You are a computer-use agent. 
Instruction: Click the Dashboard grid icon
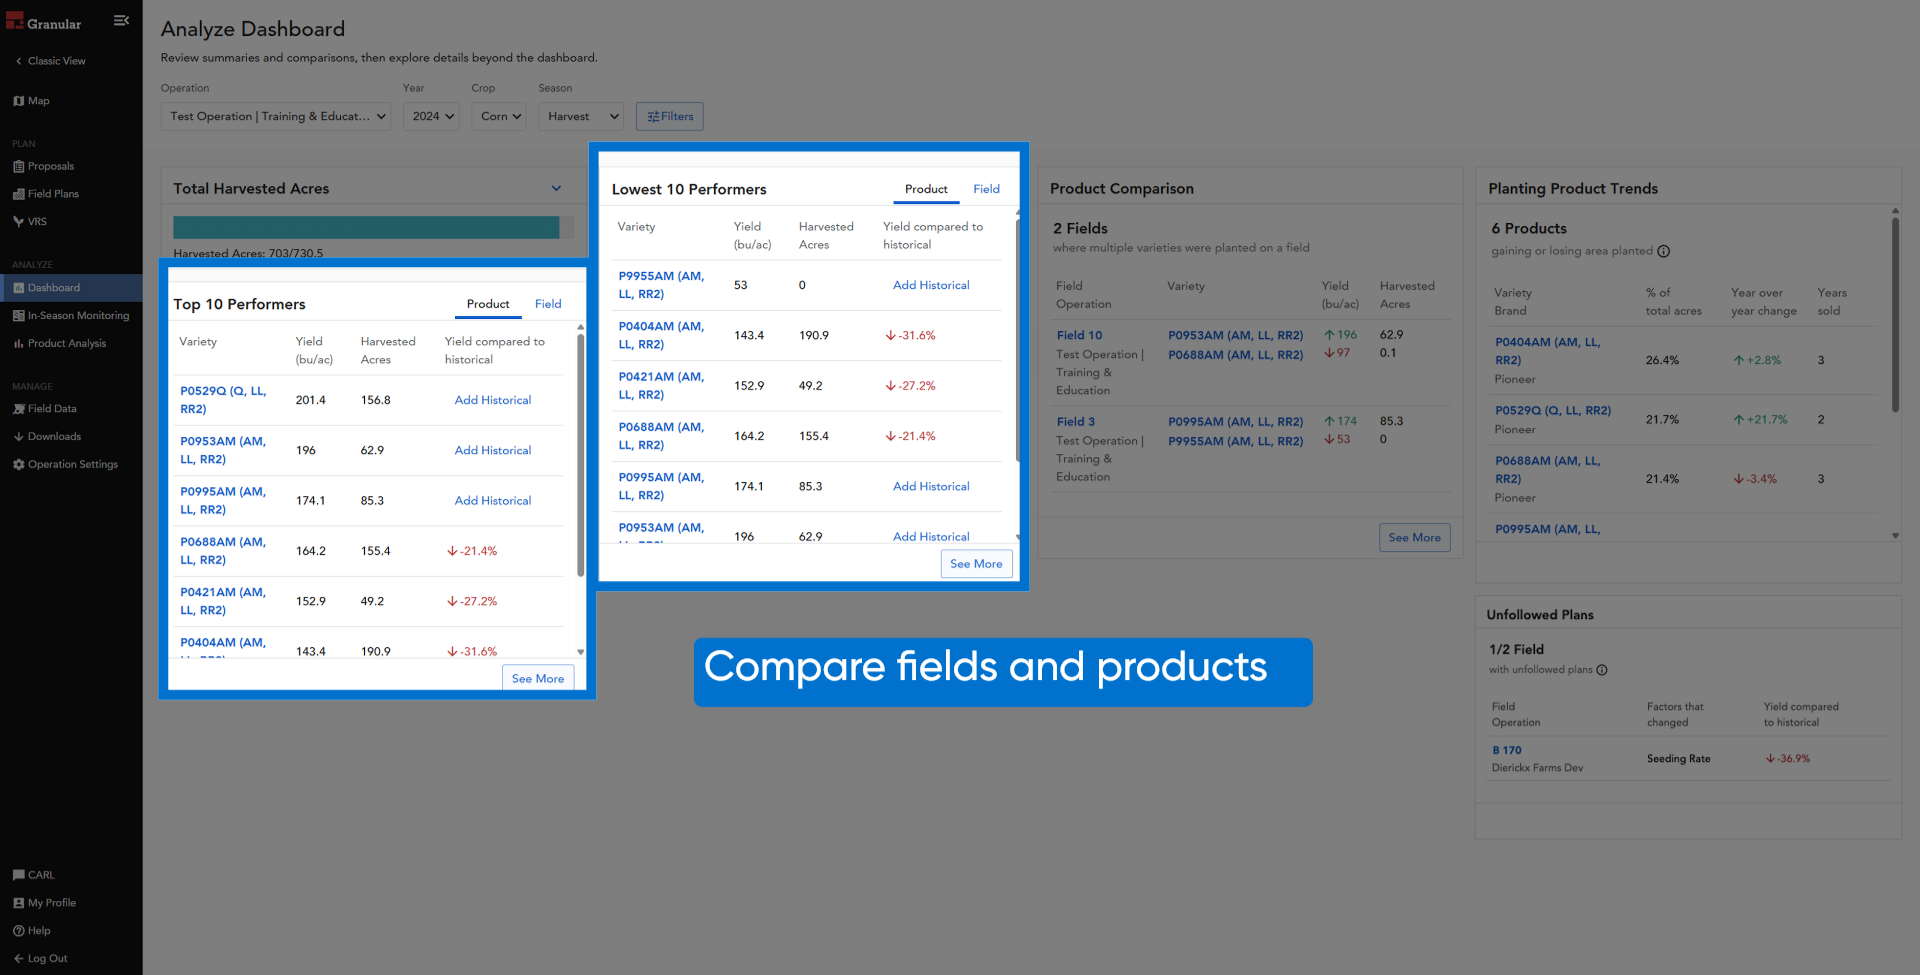[18, 288]
